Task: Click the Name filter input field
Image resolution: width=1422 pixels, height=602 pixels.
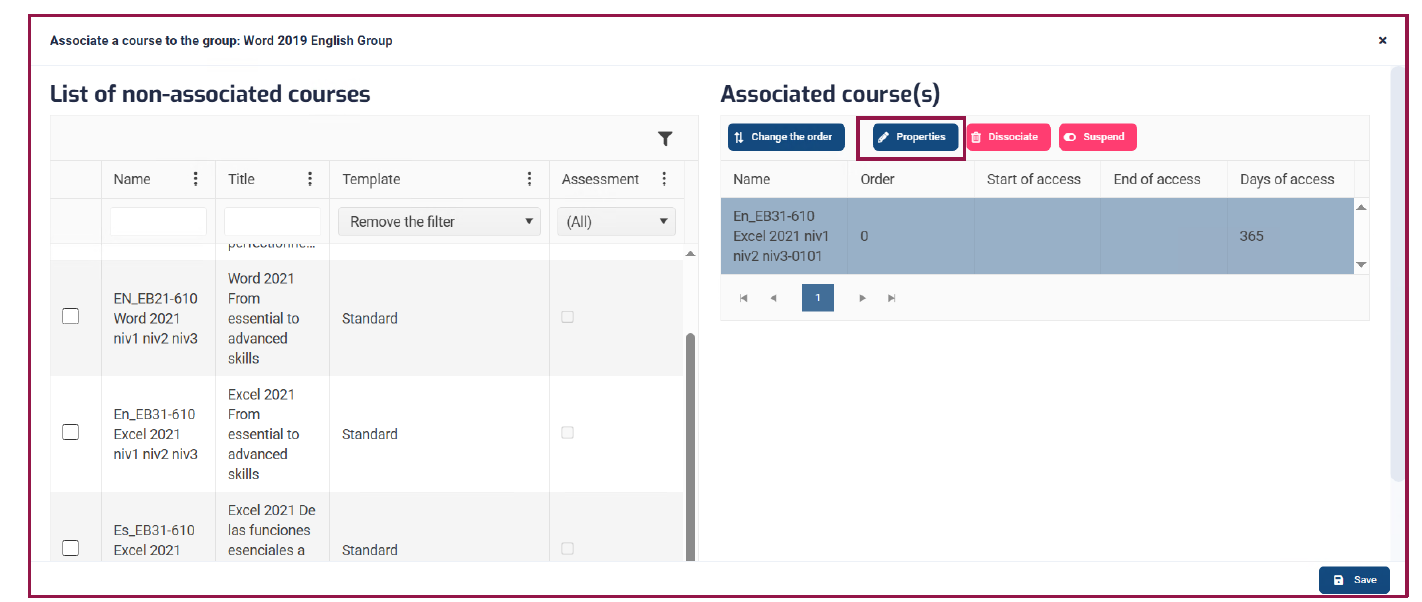Action: coord(158,221)
